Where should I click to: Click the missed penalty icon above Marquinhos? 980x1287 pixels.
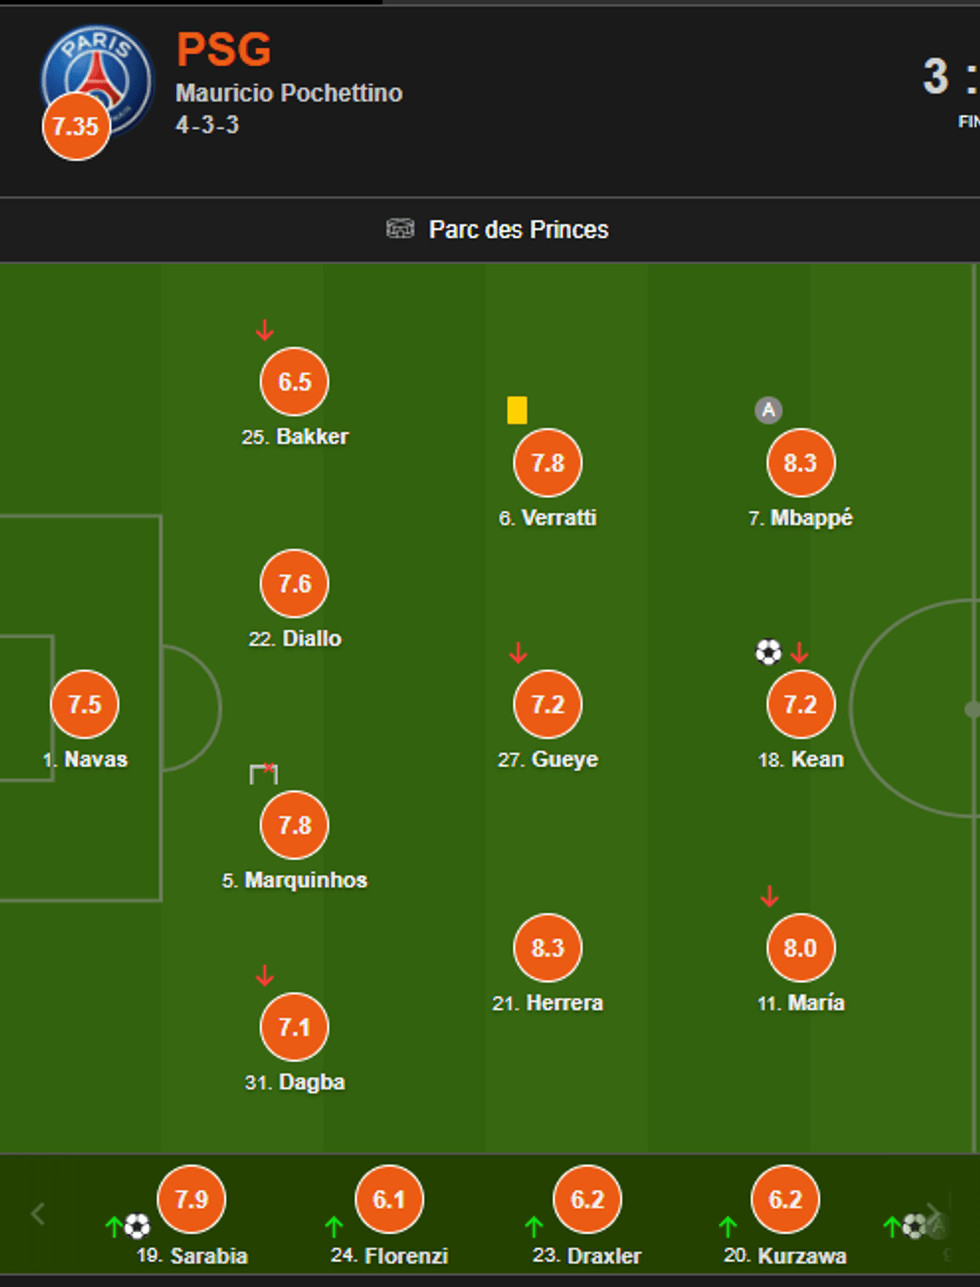pos(264,773)
